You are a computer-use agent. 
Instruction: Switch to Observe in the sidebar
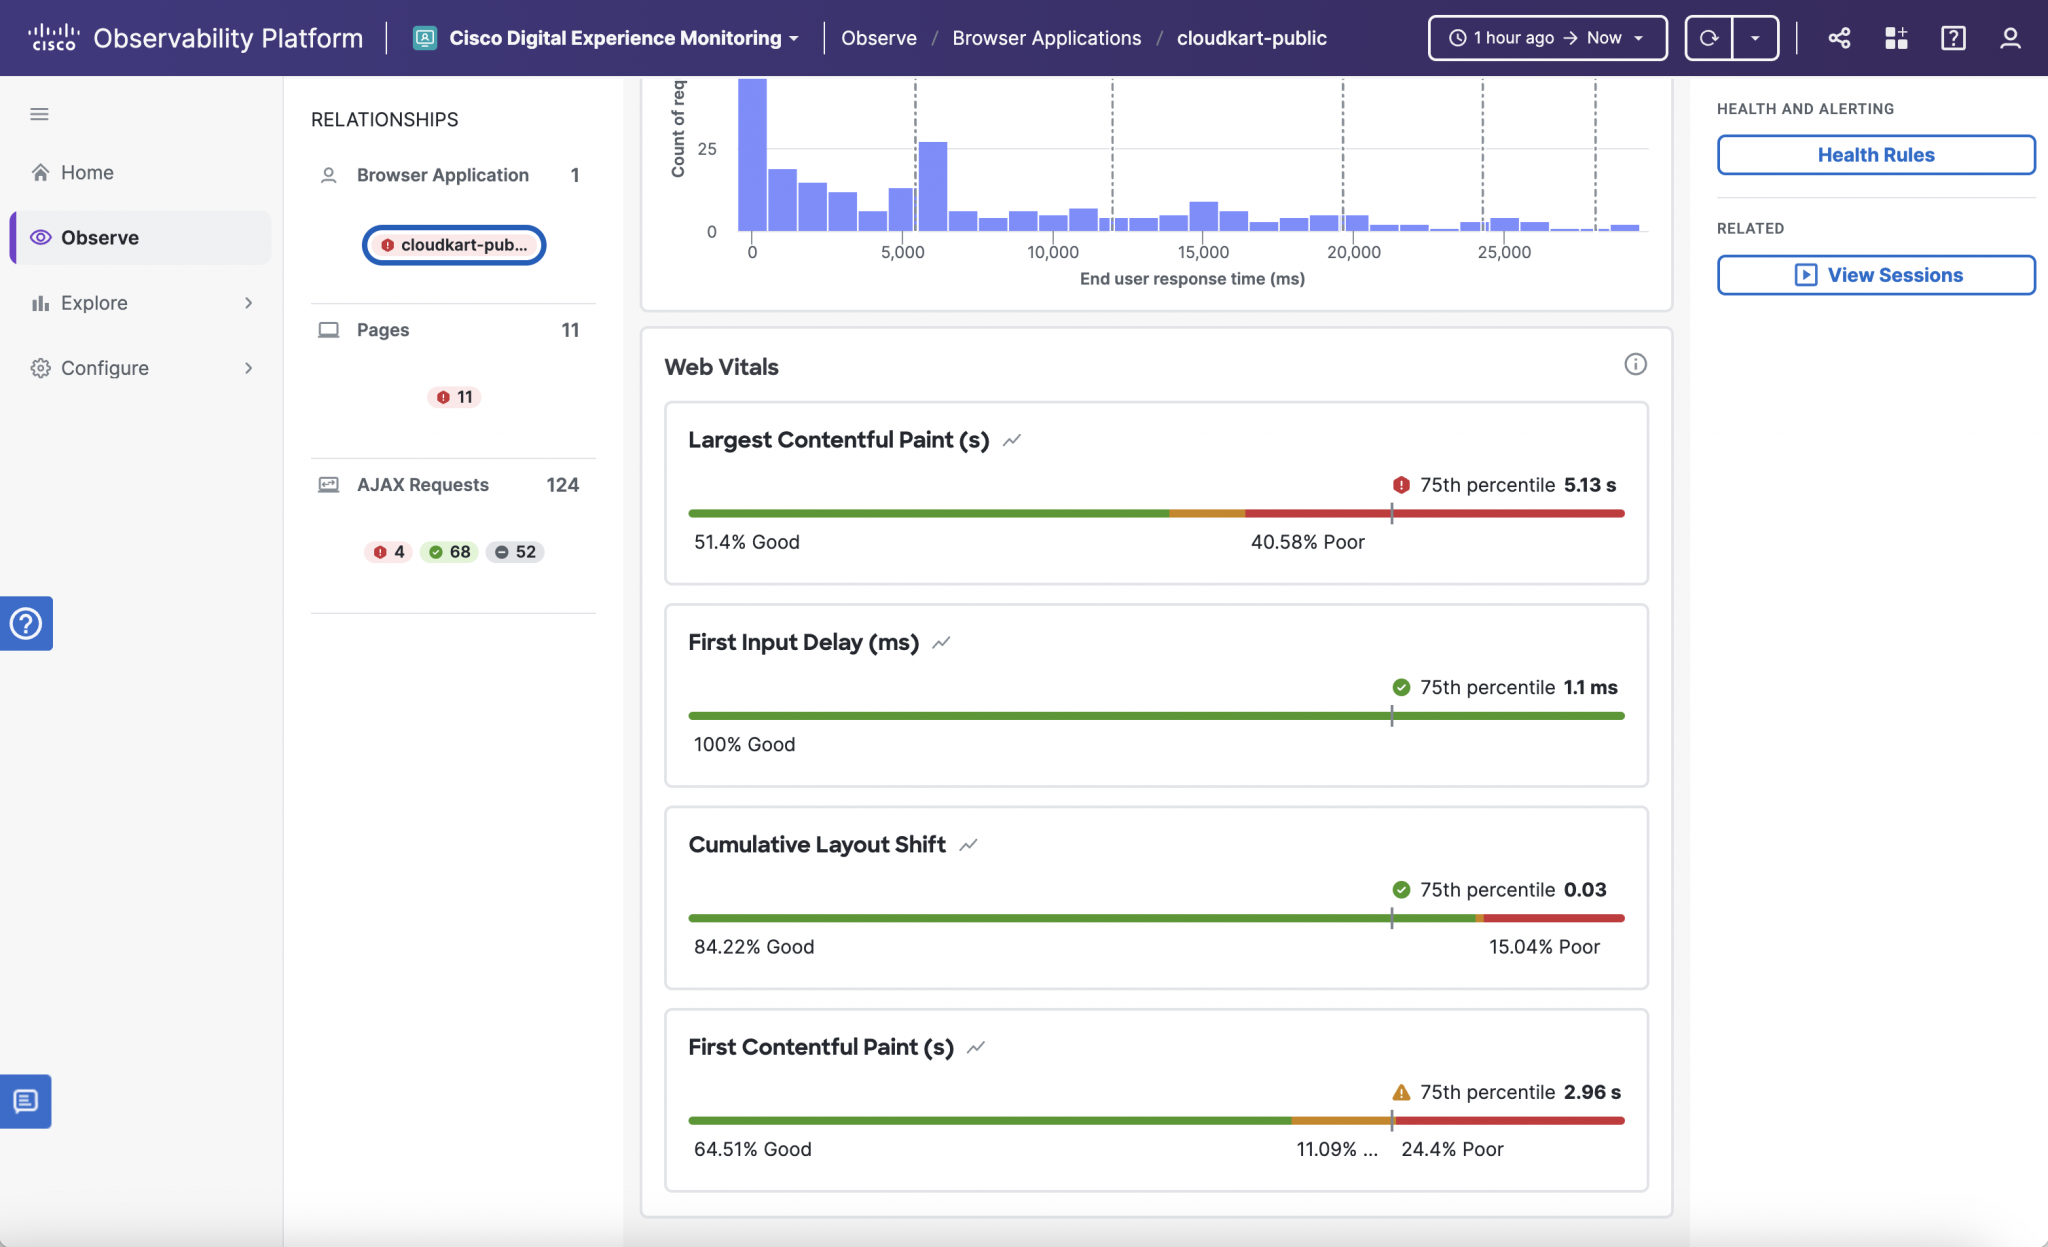(x=100, y=237)
